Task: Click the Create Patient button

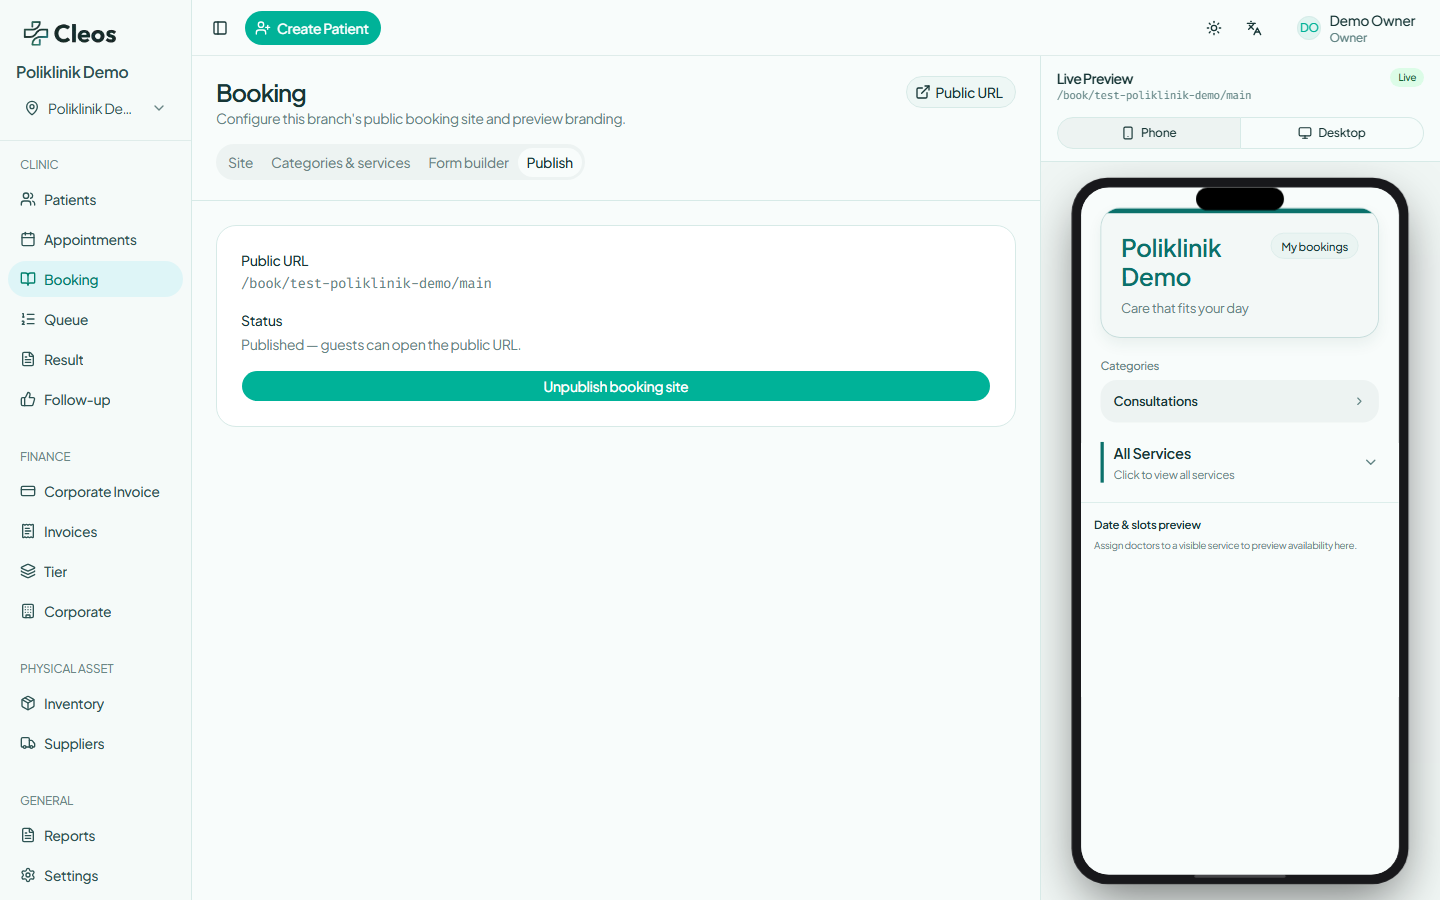Action: 313,28
